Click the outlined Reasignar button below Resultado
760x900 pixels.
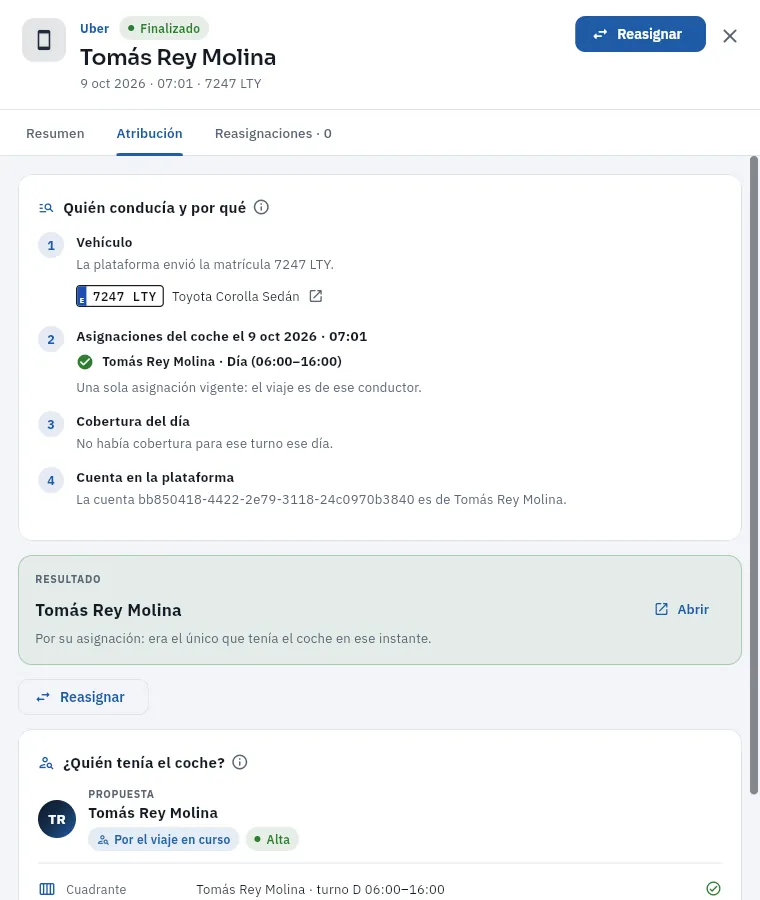pos(83,697)
